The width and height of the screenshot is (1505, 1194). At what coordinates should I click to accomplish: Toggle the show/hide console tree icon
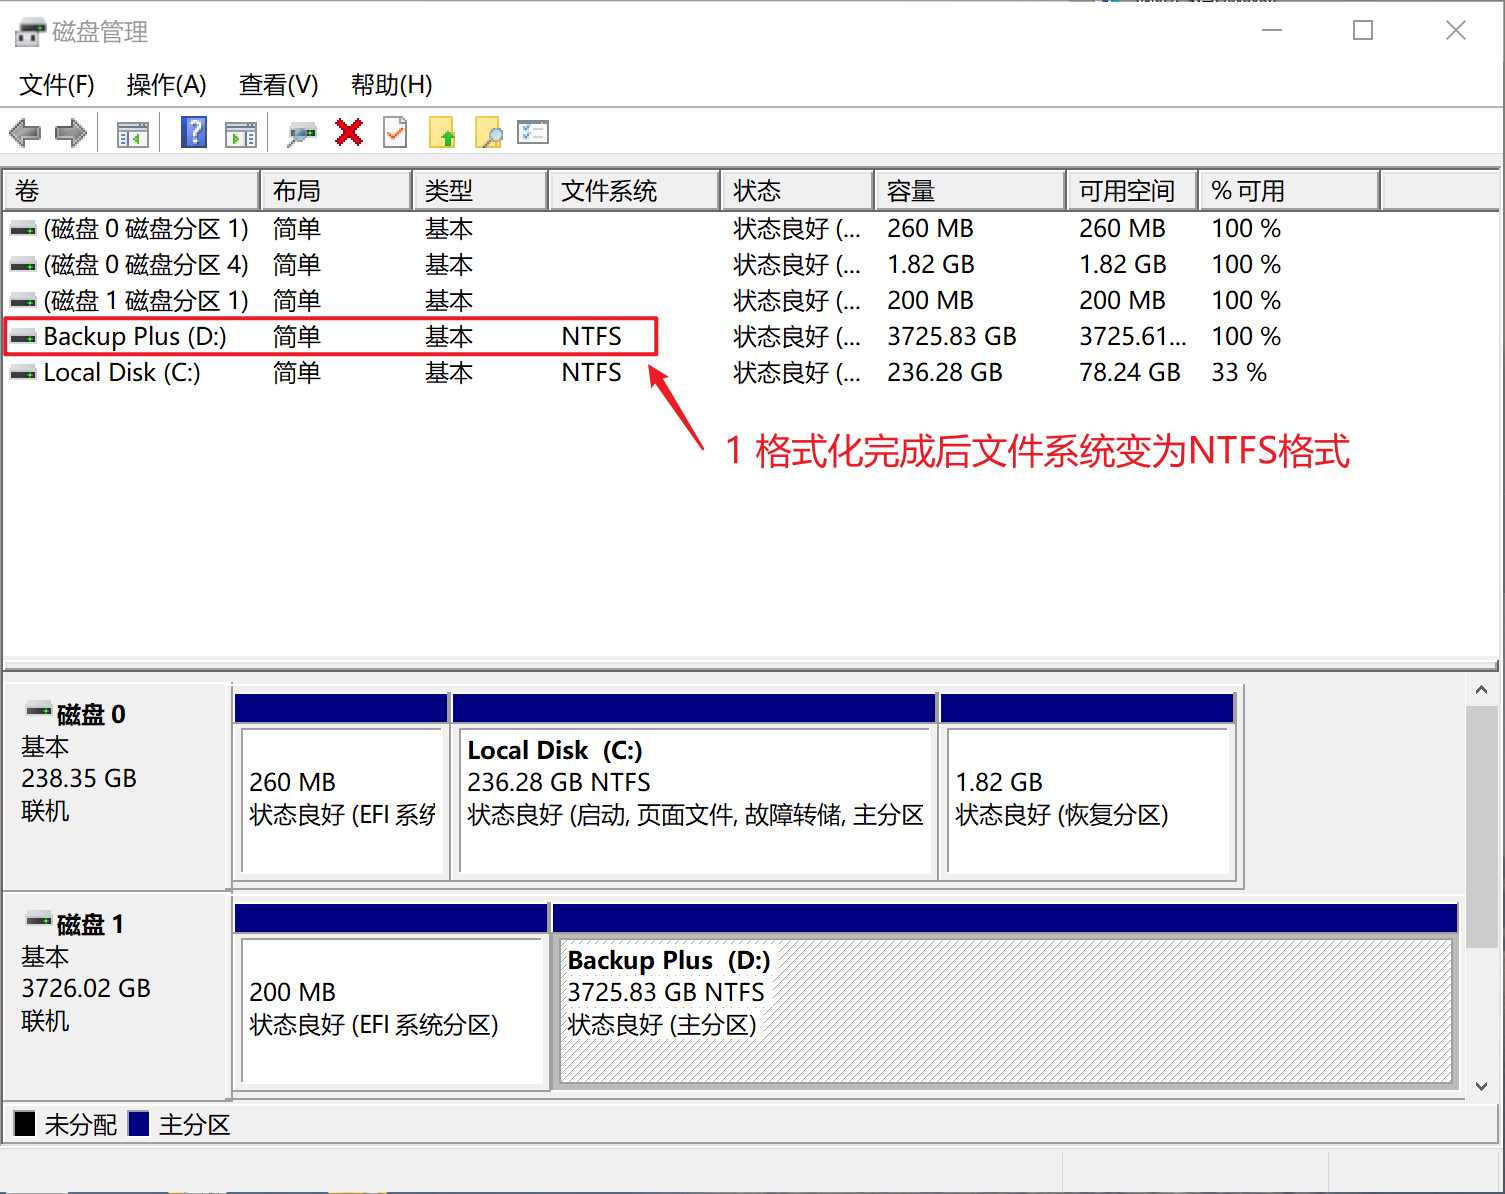click(133, 132)
